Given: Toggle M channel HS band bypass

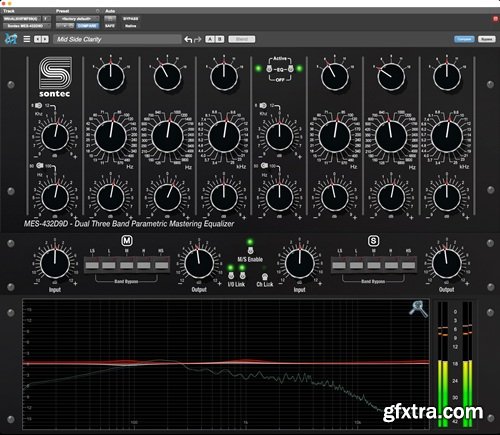Looking at the screenshot, I should tap(162, 265).
